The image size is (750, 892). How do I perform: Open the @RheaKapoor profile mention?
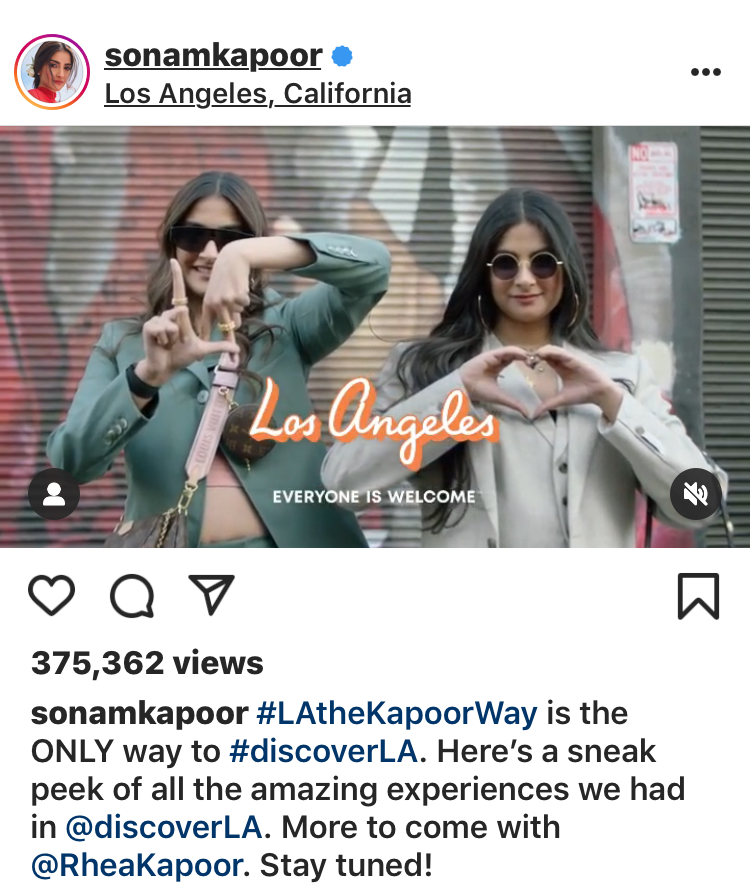[x=137, y=865]
